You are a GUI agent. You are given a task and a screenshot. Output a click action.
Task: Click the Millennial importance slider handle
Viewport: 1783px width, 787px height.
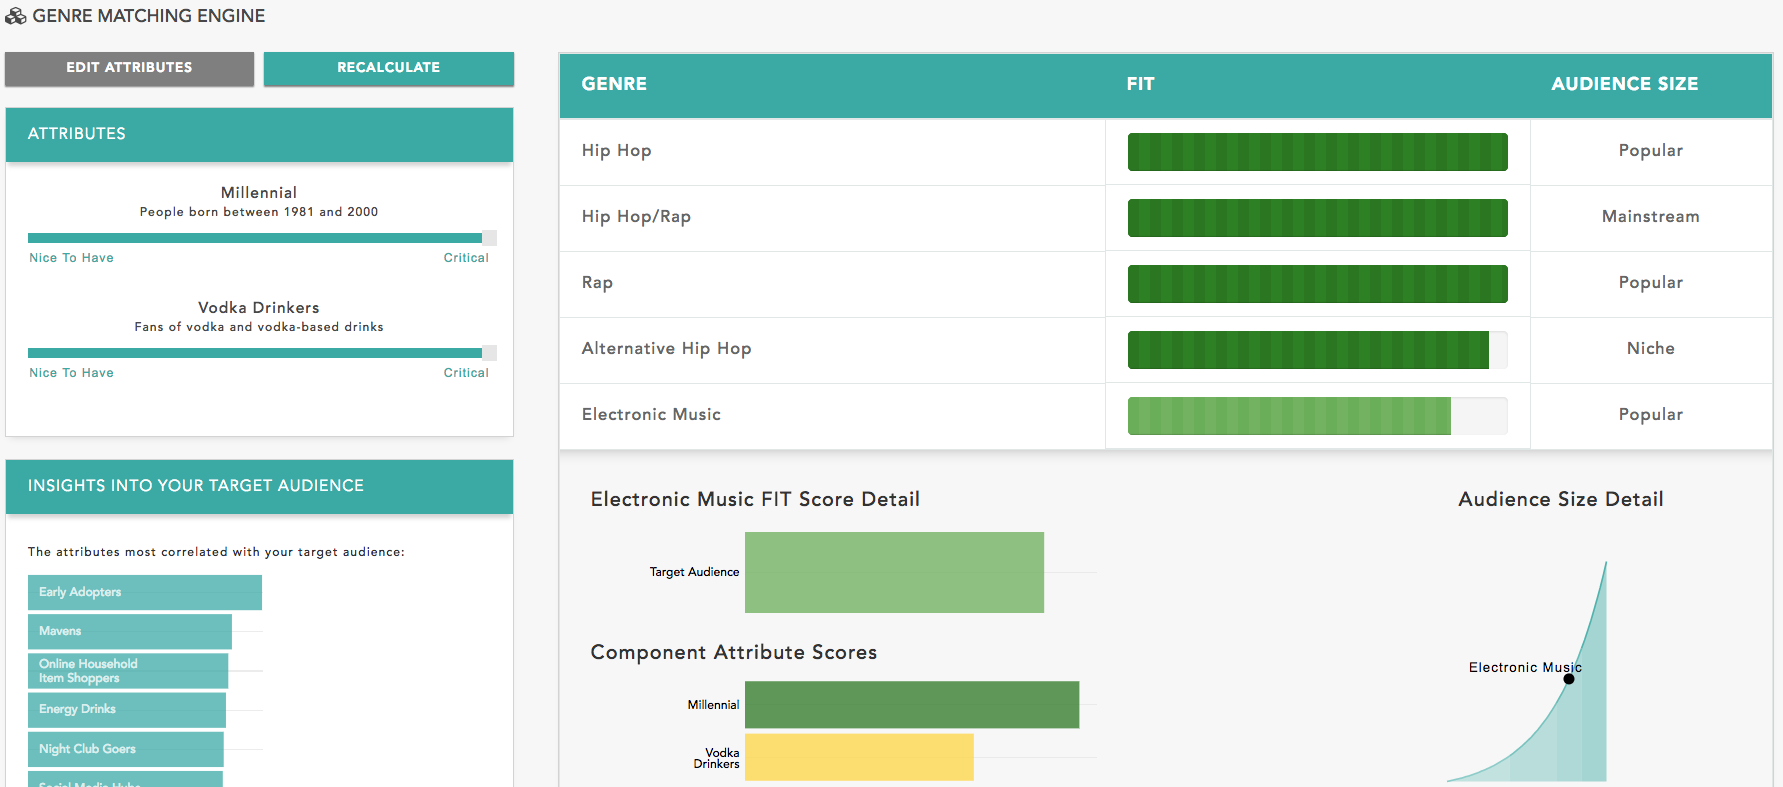pos(489,238)
